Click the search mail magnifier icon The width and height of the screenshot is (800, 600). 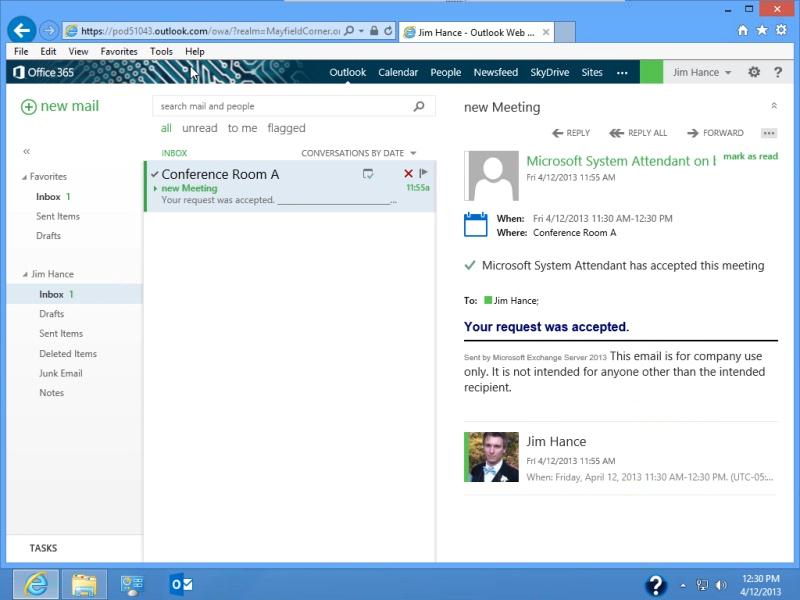pyautogui.click(x=419, y=106)
